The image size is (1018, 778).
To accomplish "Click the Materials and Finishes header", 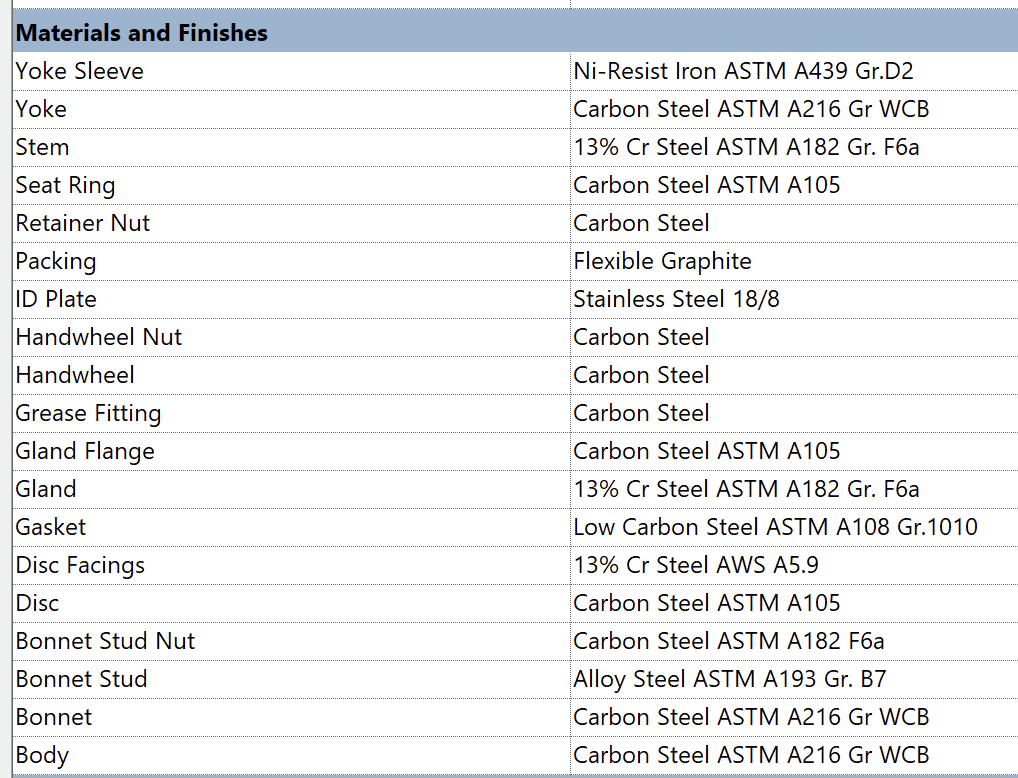I will coord(142,32).
